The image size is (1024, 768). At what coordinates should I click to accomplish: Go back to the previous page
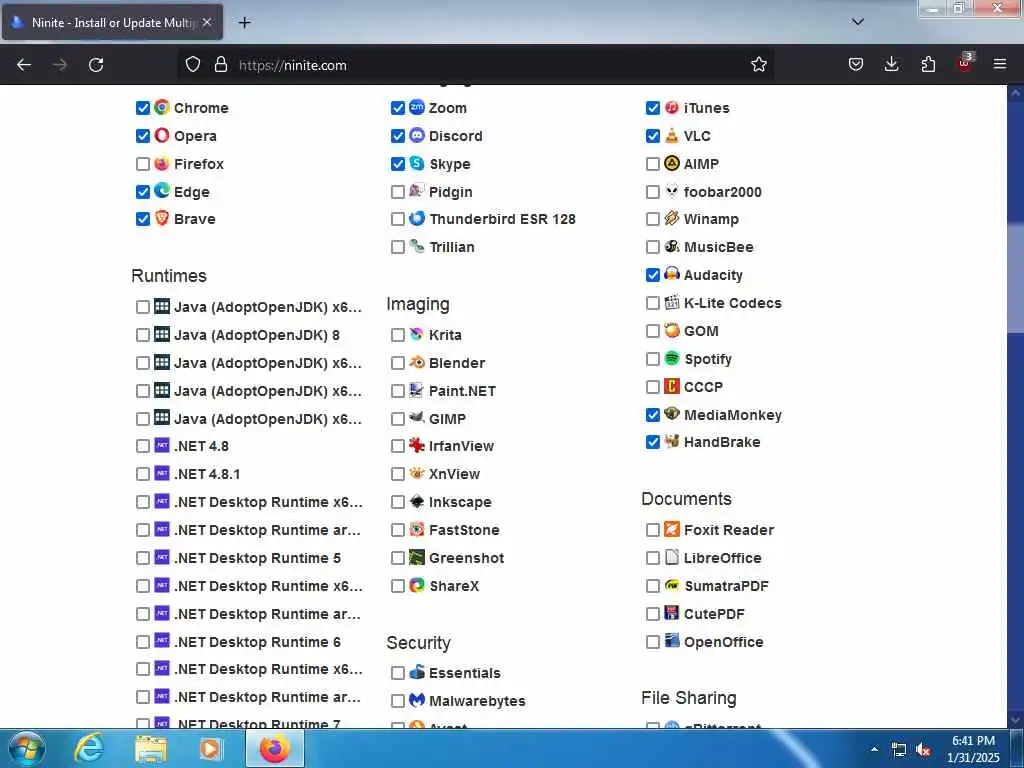pyautogui.click(x=24, y=65)
